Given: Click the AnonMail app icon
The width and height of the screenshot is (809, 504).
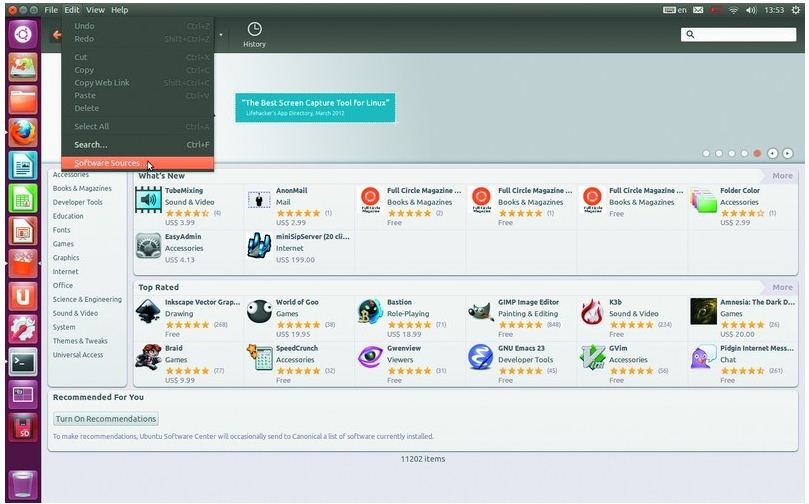Looking at the screenshot, I should pos(259,200).
